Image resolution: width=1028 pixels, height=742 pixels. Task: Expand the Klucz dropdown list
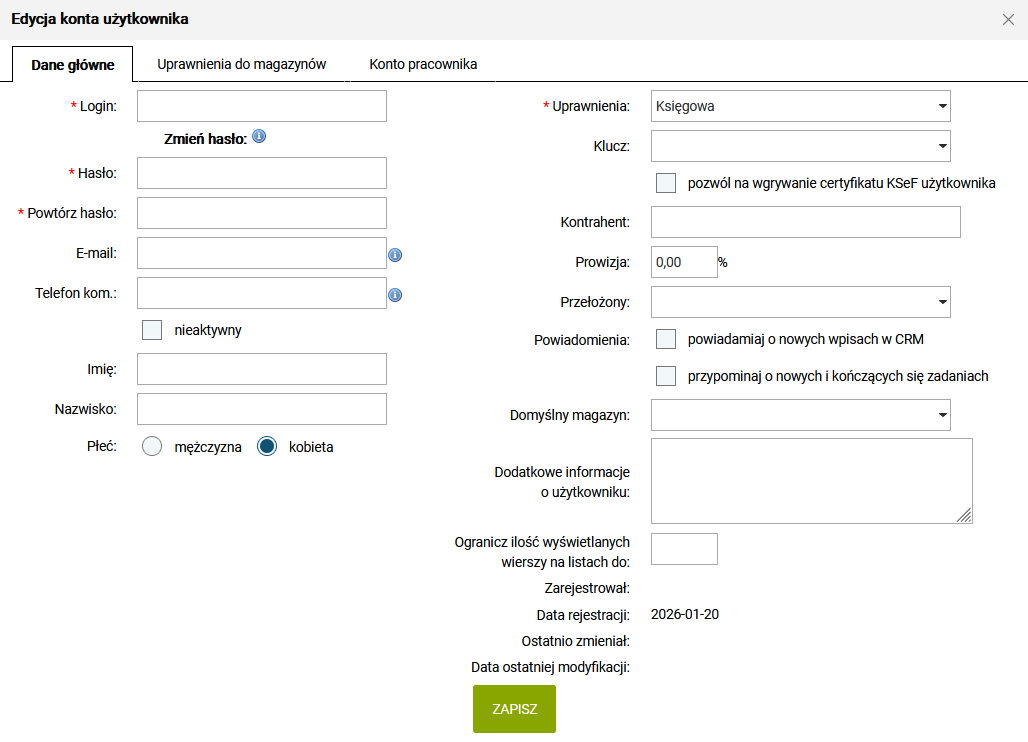800,146
